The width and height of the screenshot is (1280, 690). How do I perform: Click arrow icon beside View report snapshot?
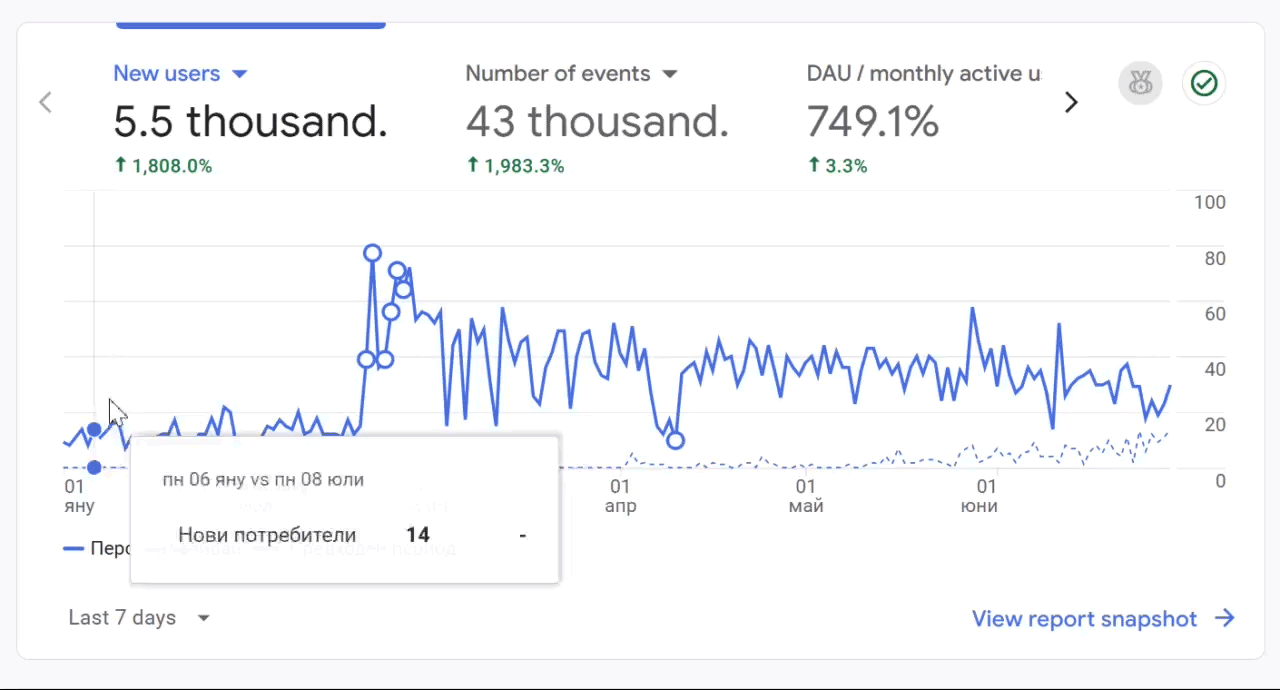coord(1225,618)
